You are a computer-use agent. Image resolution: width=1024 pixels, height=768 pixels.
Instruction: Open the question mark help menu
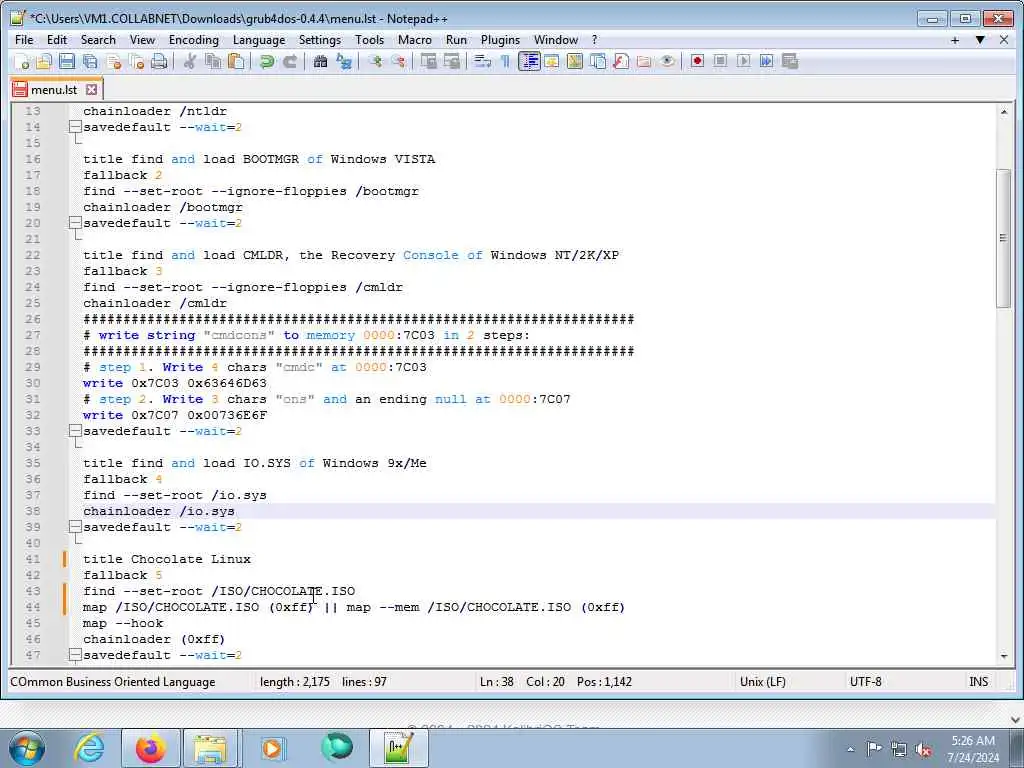594,40
